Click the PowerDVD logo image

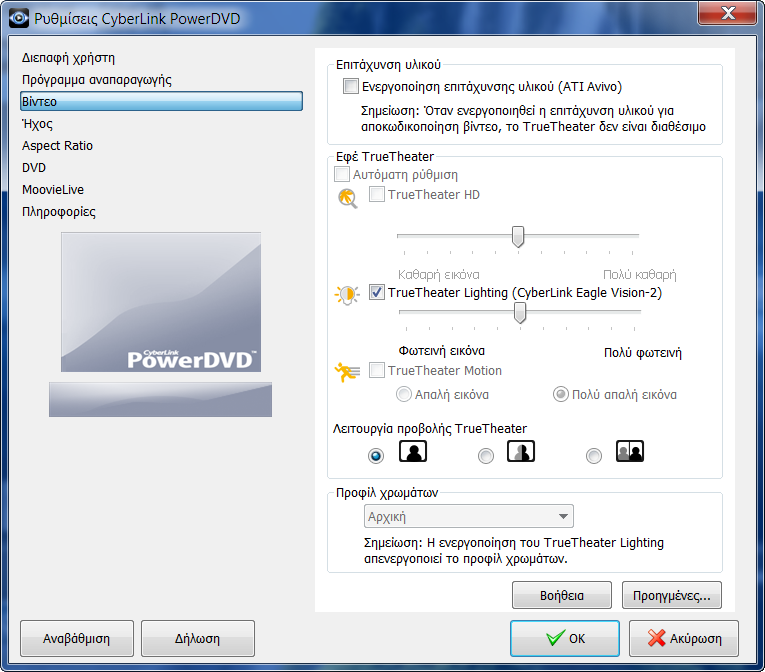tap(161, 302)
